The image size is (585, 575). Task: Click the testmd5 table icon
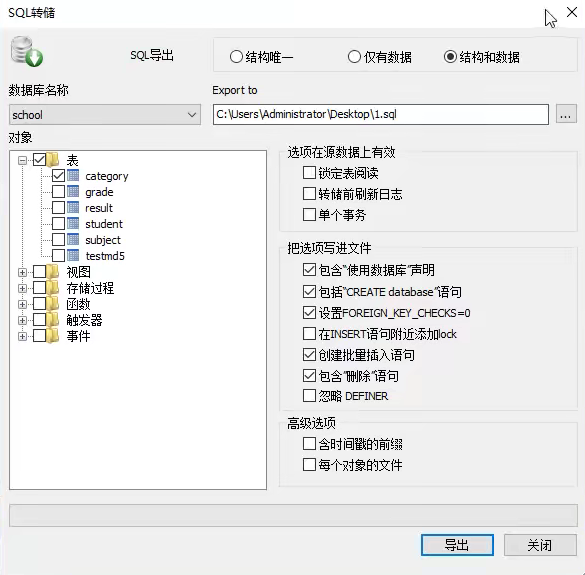click(73, 256)
